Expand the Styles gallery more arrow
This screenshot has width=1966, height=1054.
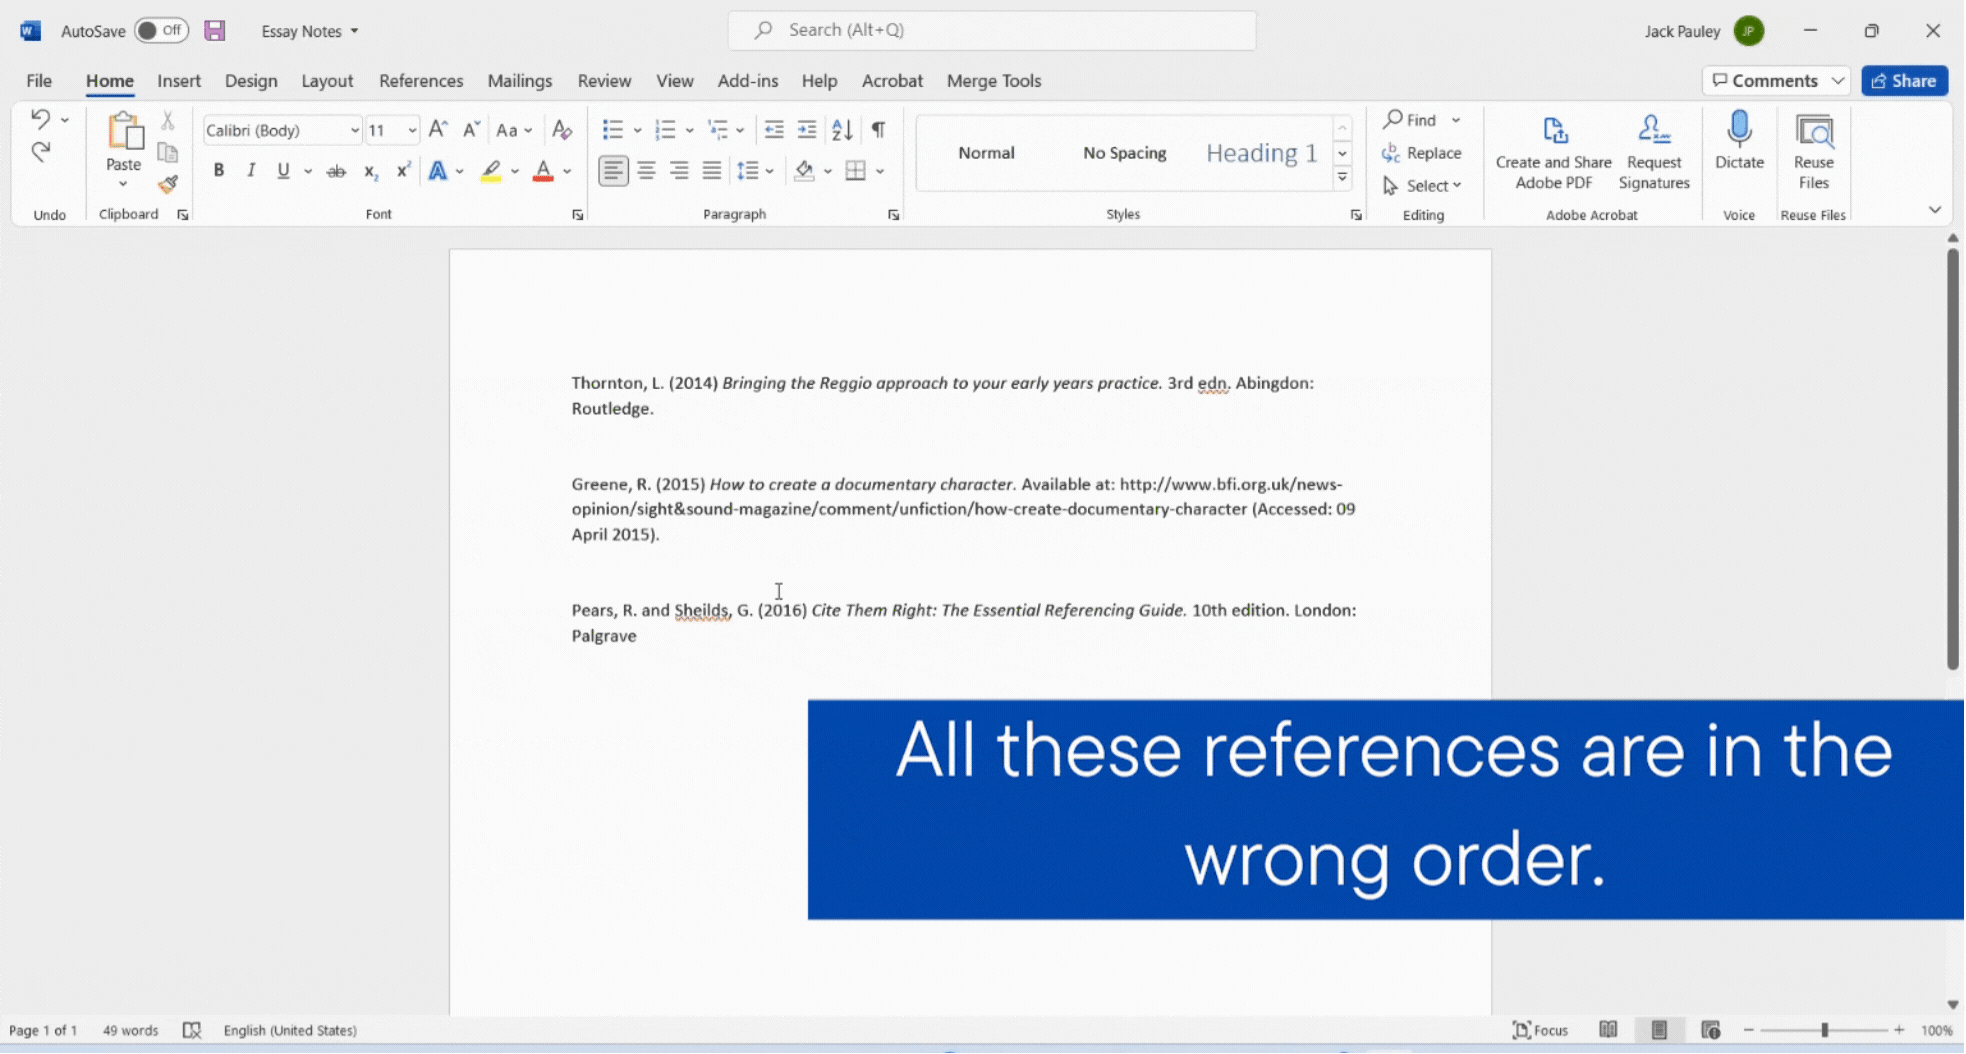pos(1342,178)
